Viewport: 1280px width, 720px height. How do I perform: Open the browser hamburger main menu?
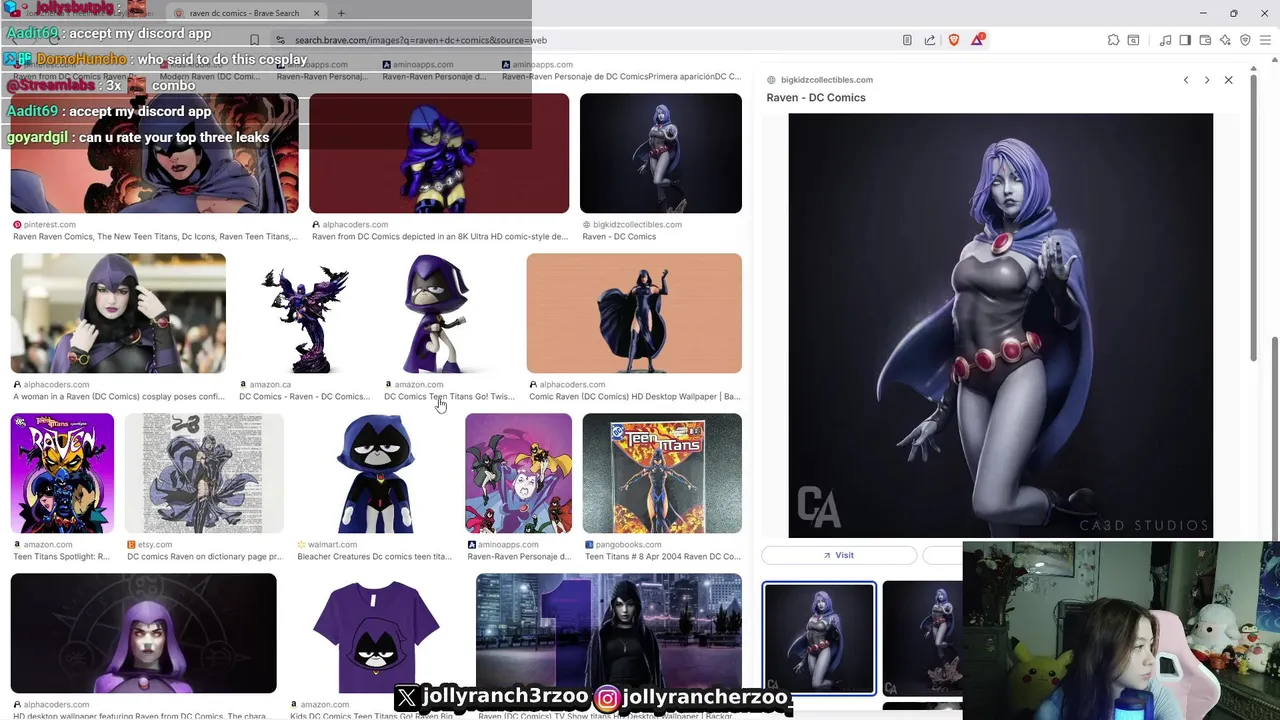coord(1266,40)
